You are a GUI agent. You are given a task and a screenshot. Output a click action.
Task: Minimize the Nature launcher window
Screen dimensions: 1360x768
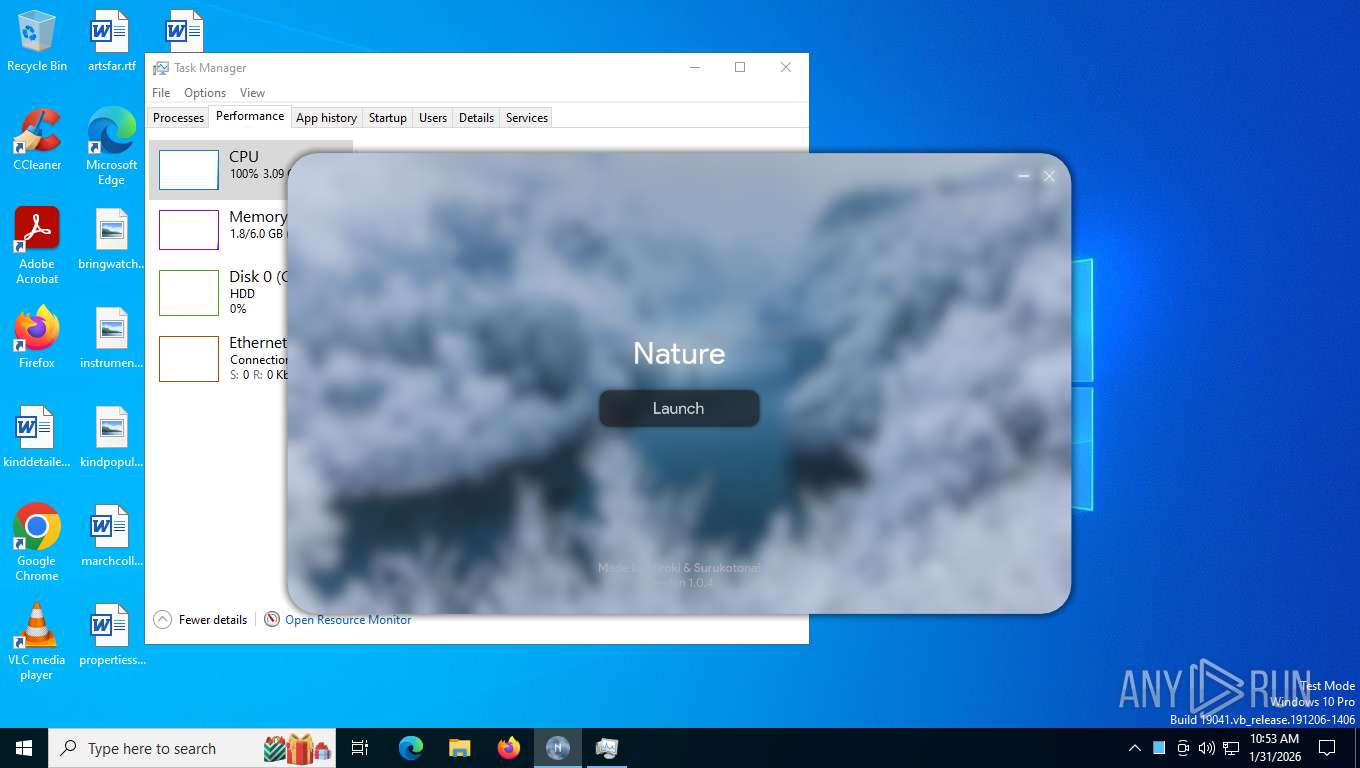click(1023, 176)
